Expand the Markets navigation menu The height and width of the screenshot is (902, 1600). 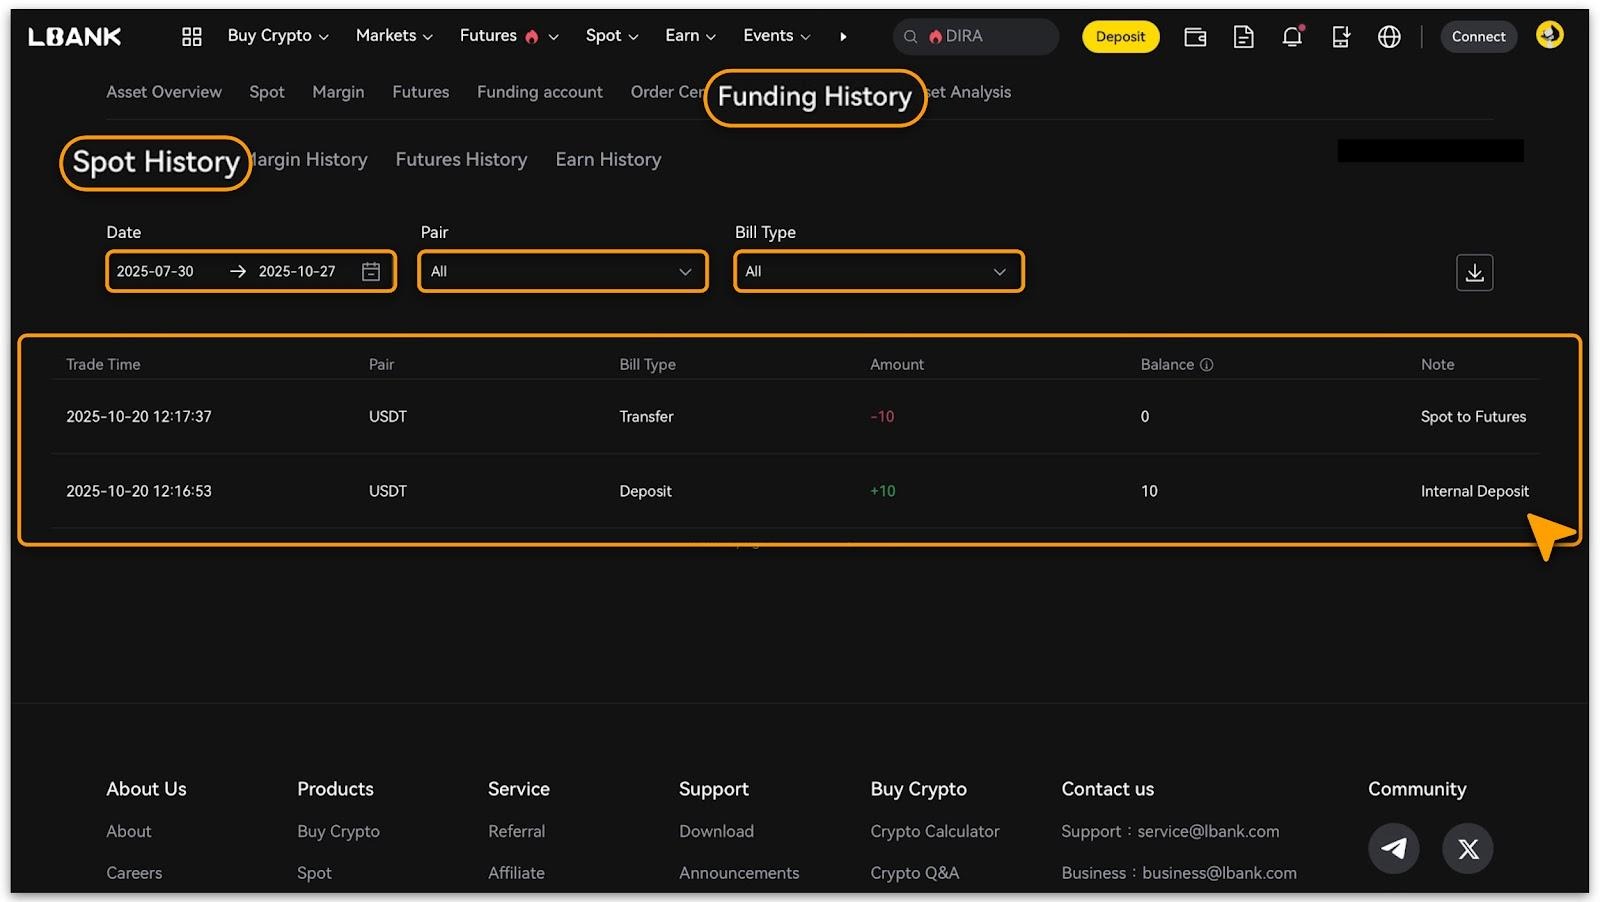point(394,36)
